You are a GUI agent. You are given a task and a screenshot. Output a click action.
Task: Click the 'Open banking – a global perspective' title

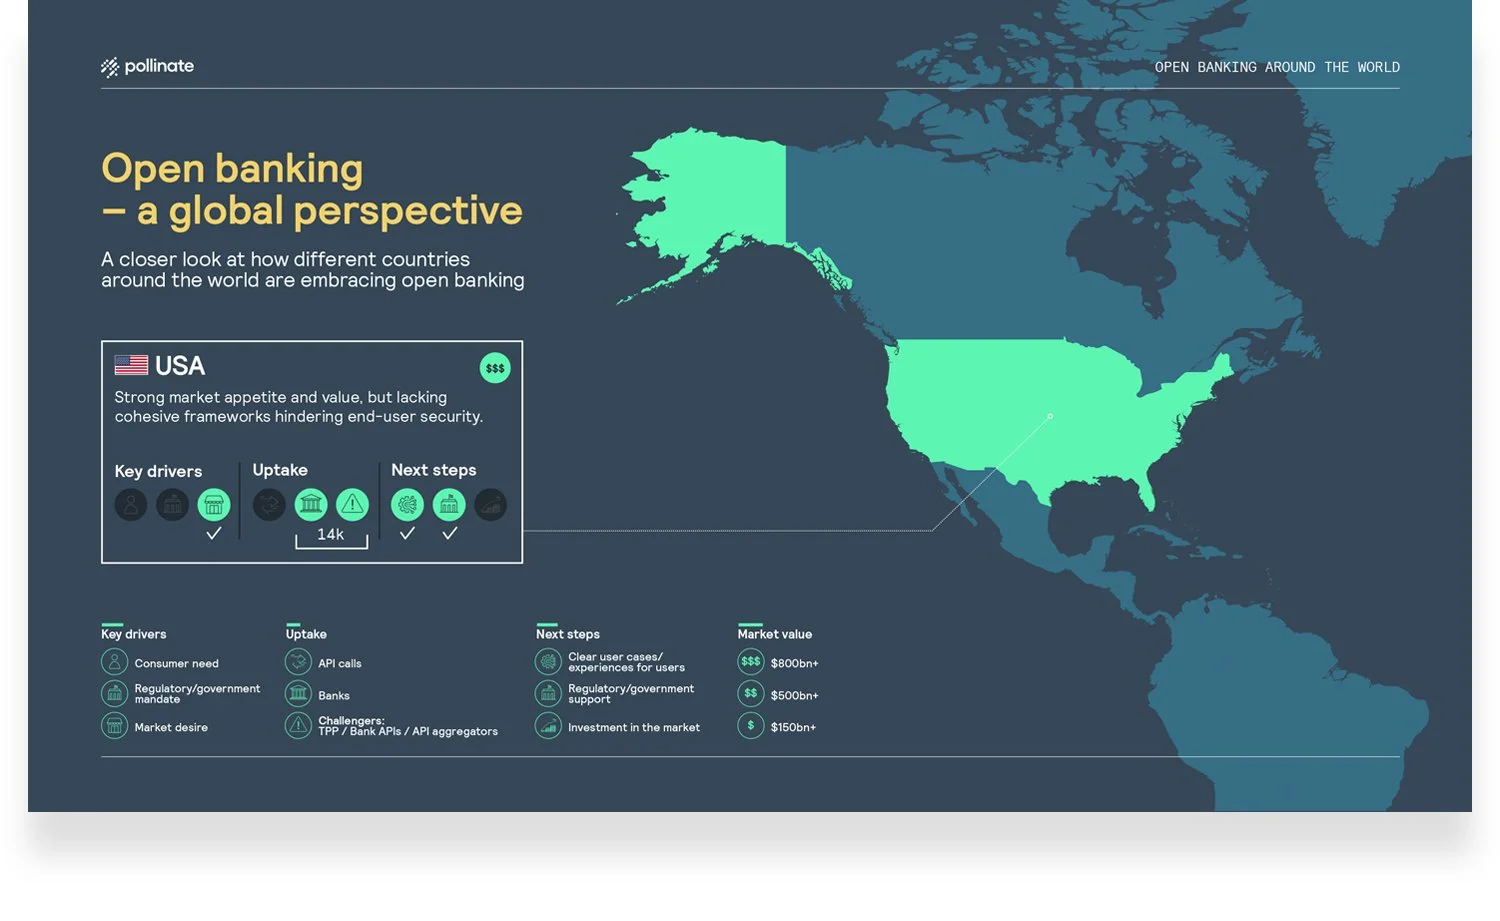coord(312,189)
